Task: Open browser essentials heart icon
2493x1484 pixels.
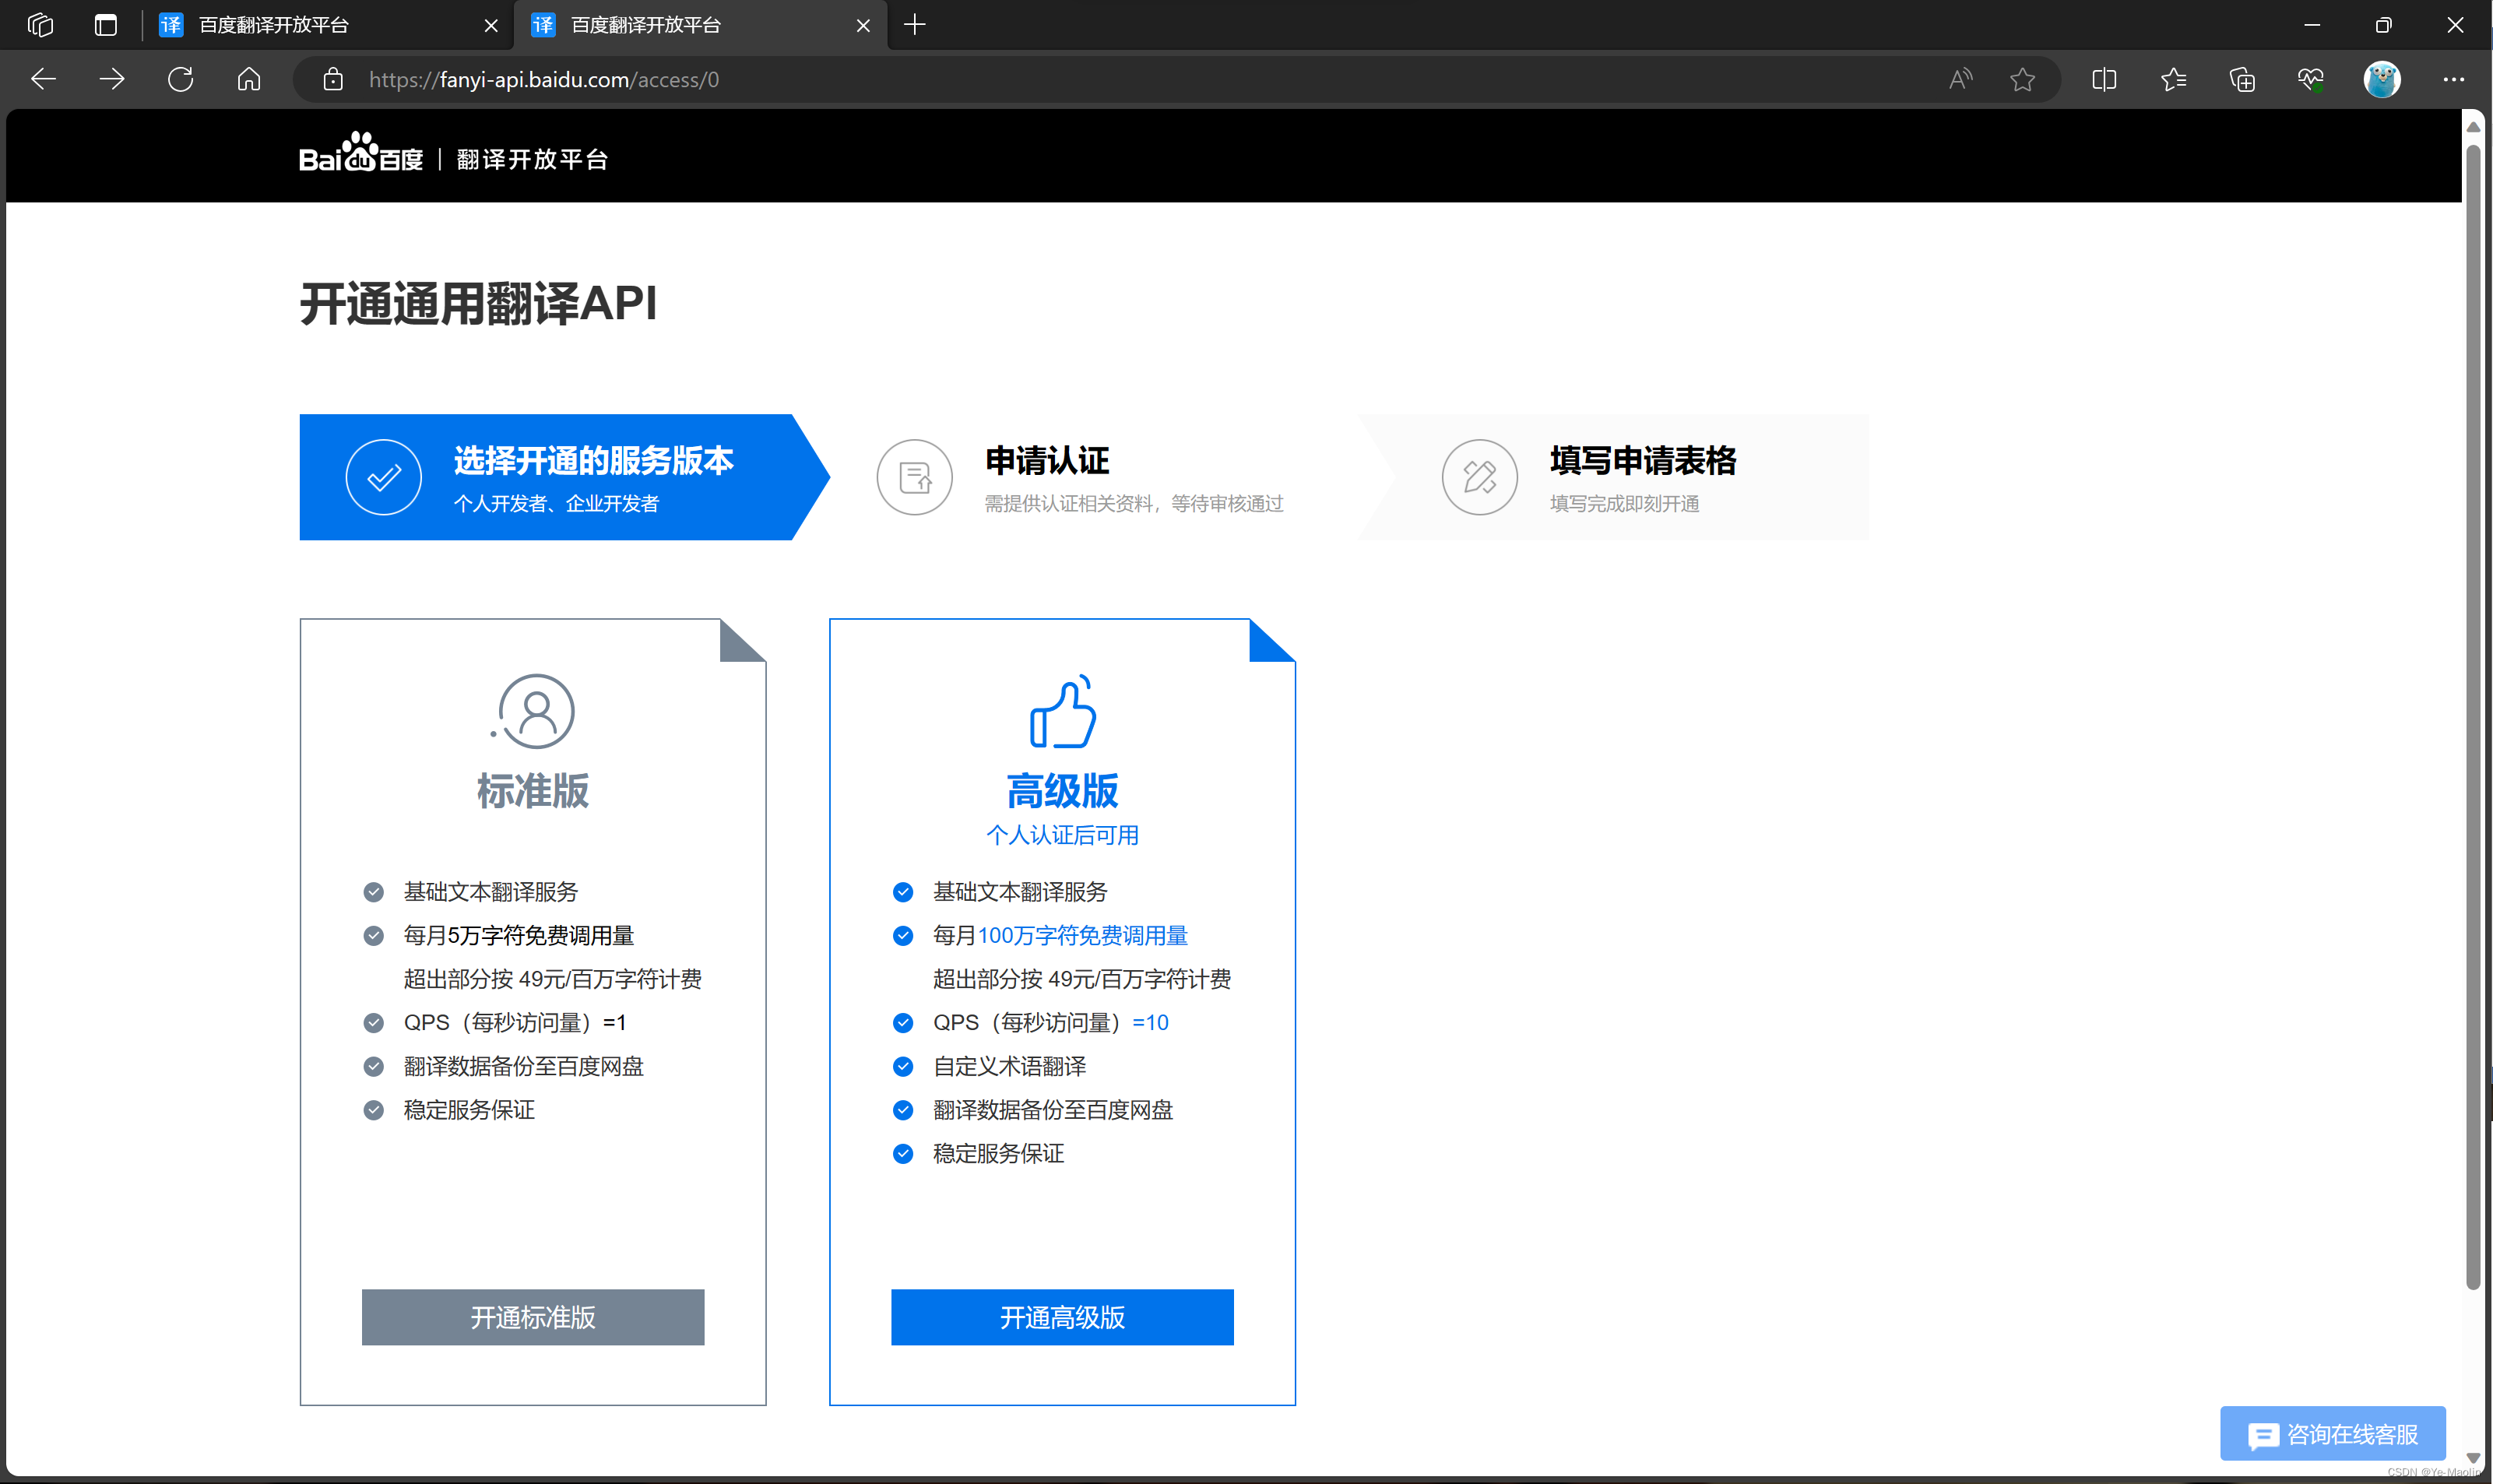Action: [2311, 79]
